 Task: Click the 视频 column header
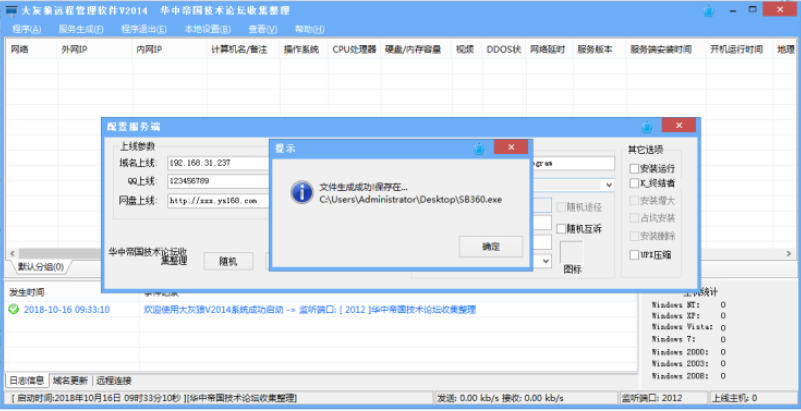467,50
